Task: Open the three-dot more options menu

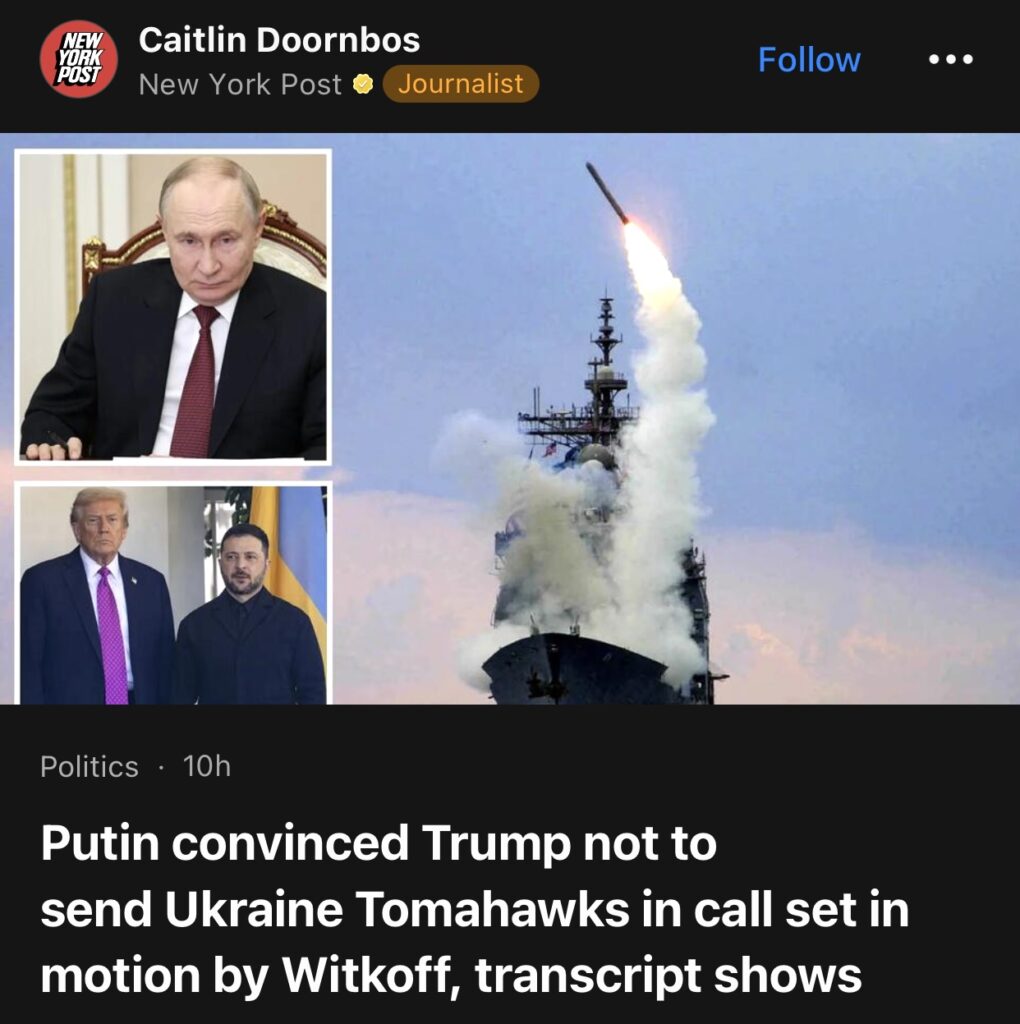Action: pos(951,59)
